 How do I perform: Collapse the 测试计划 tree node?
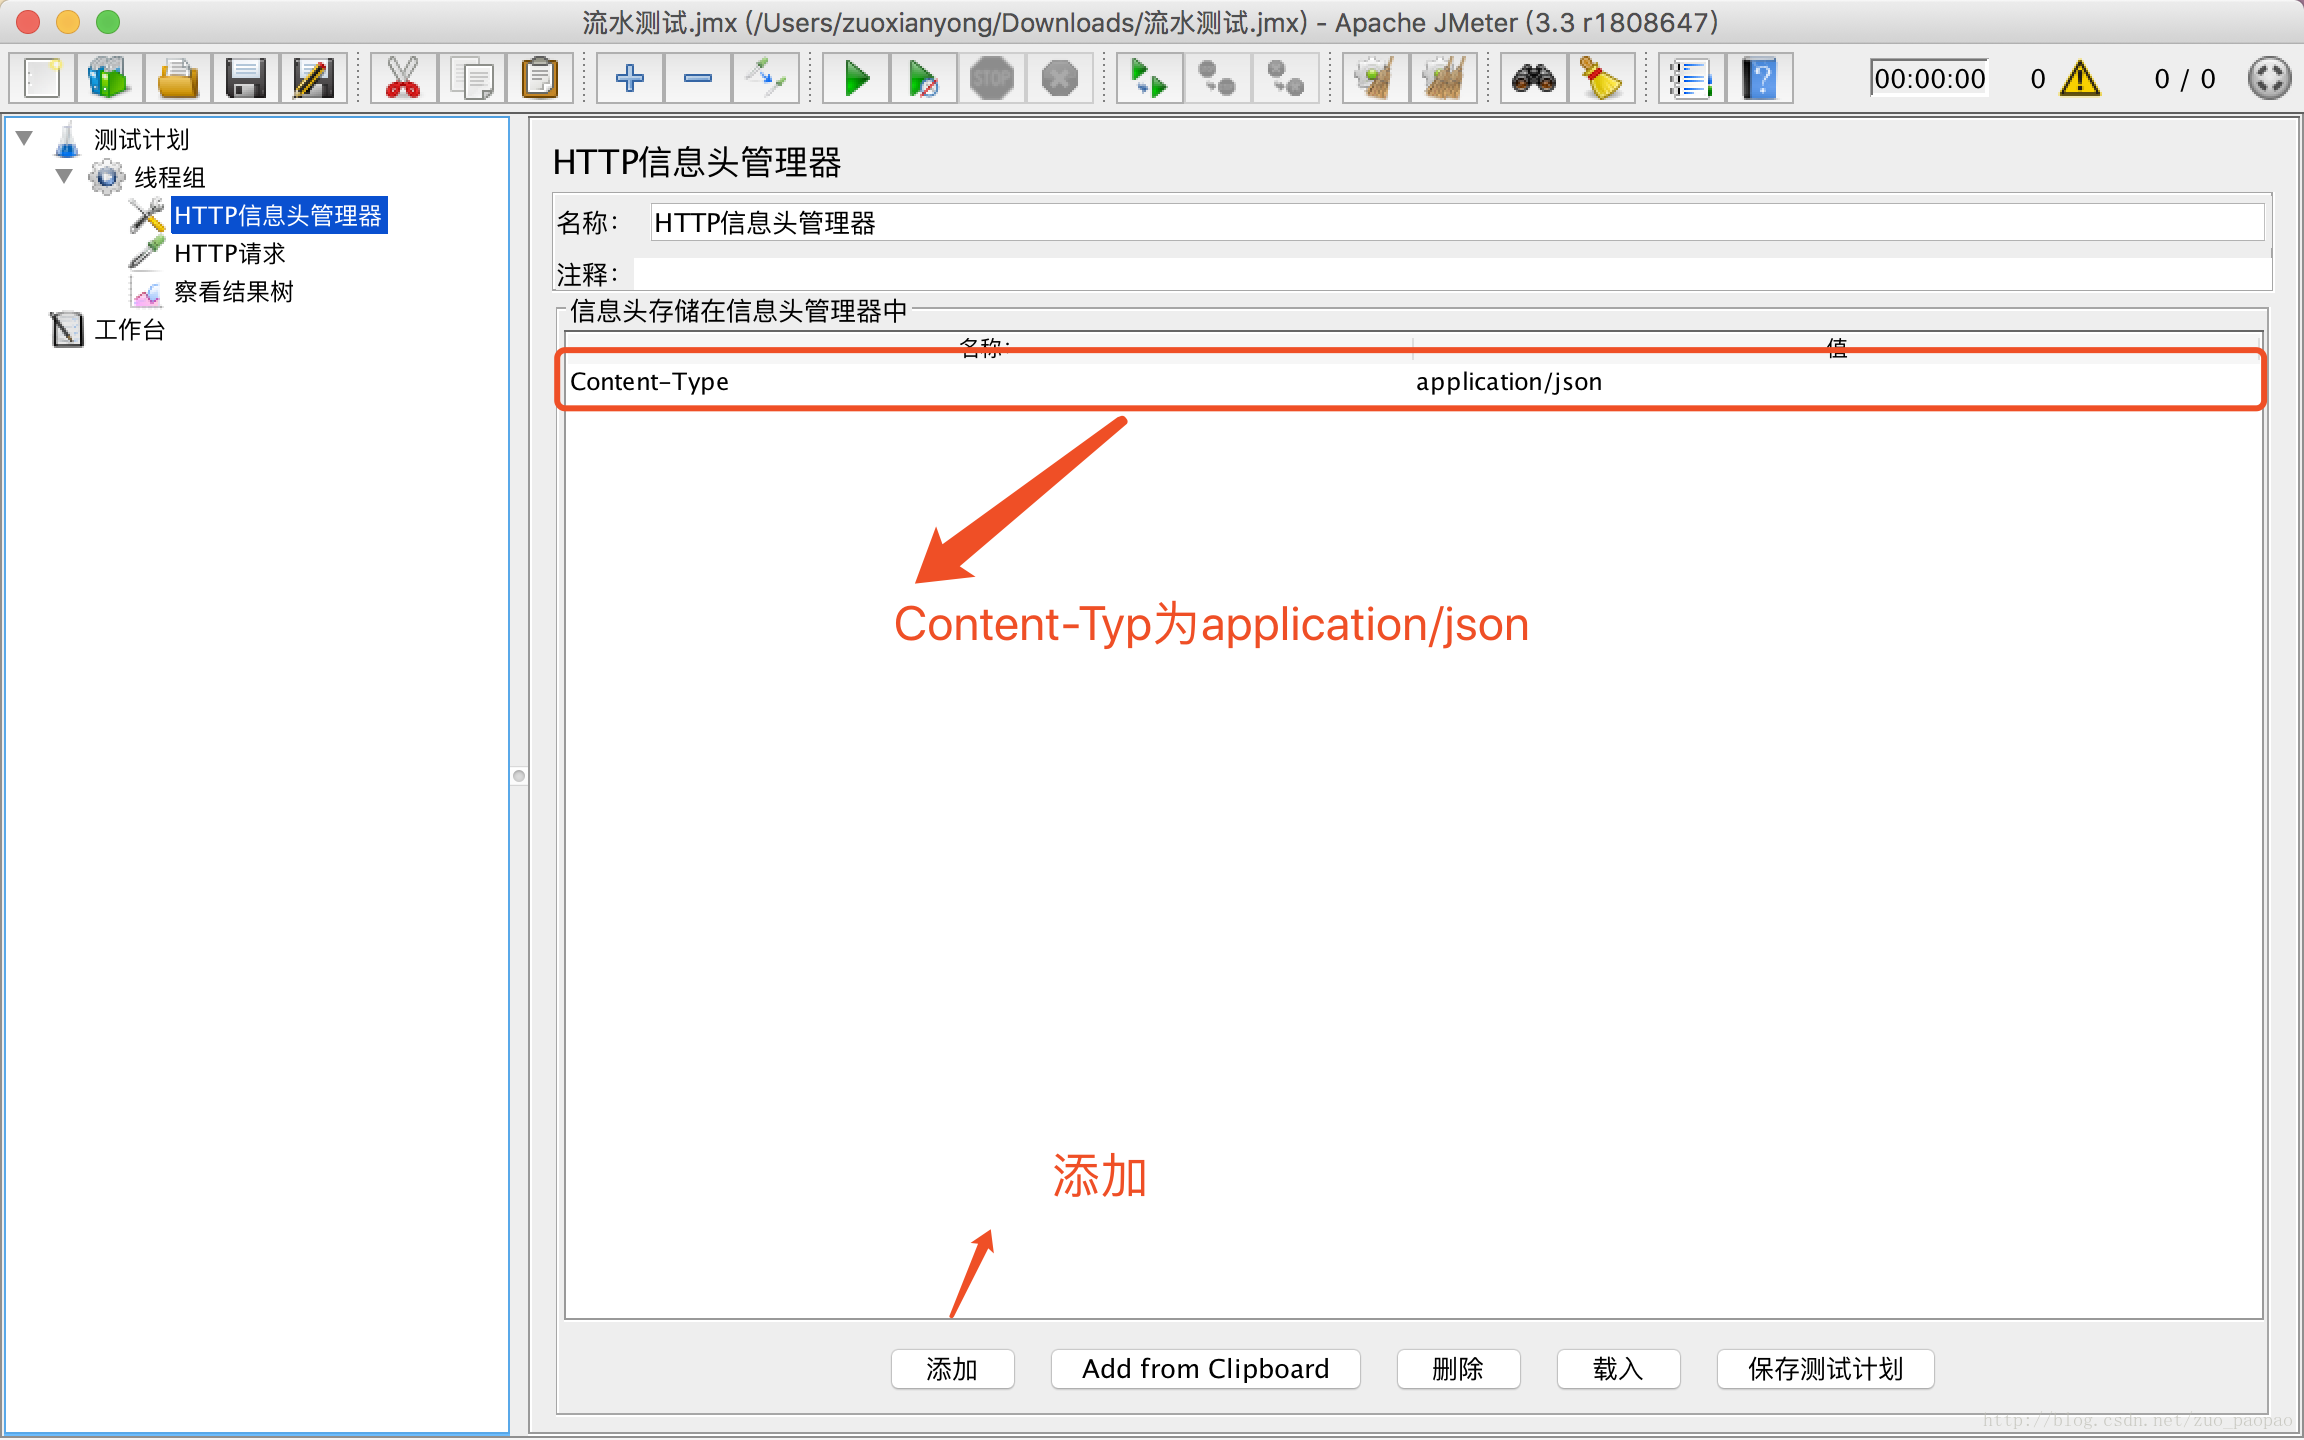pyautogui.click(x=25, y=138)
